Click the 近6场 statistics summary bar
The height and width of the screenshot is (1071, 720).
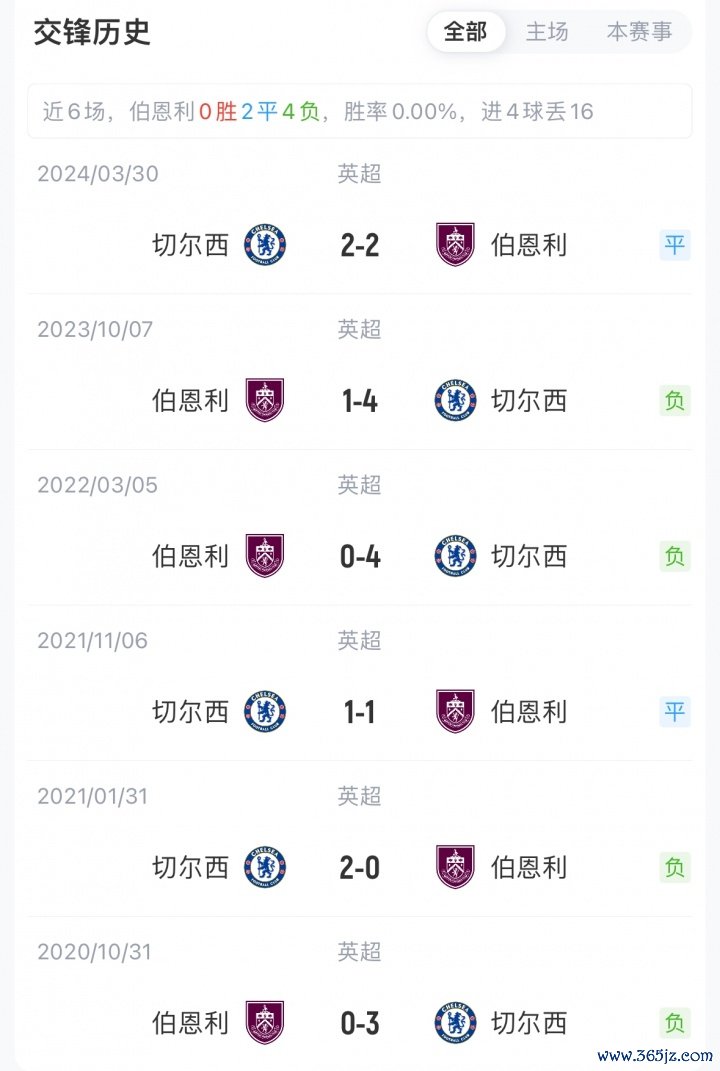click(x=359, y=111)
